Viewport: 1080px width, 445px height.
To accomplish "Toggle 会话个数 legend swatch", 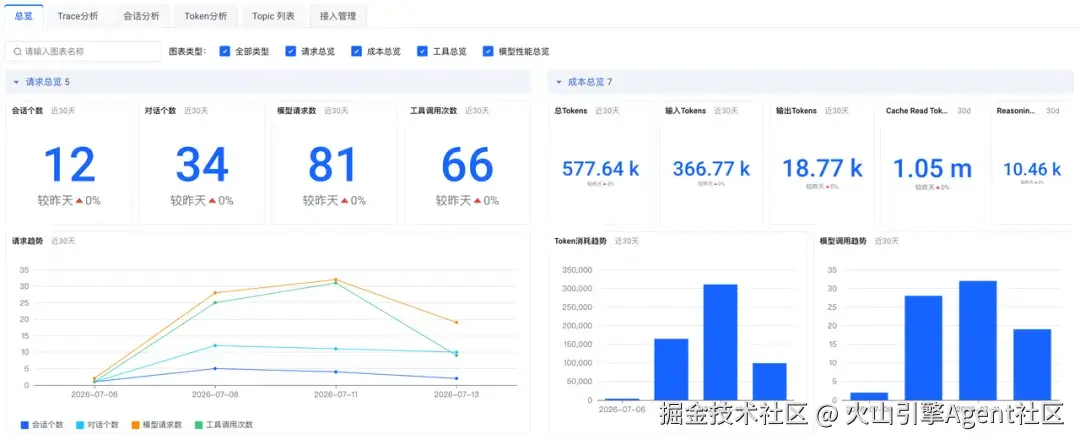I will point(25,425).
